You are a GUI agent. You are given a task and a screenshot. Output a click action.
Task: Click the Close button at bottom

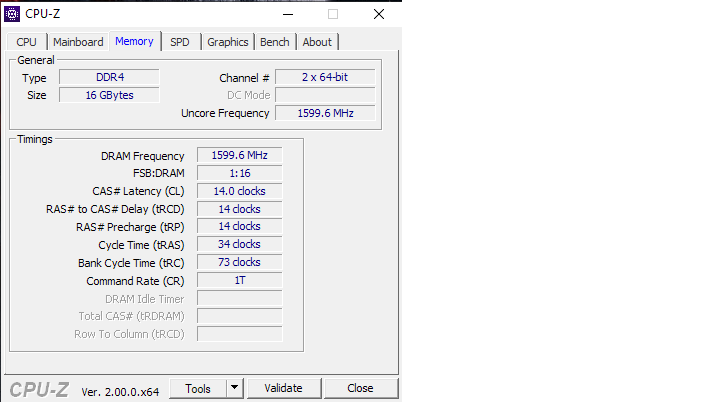click(x=360, y=388)
